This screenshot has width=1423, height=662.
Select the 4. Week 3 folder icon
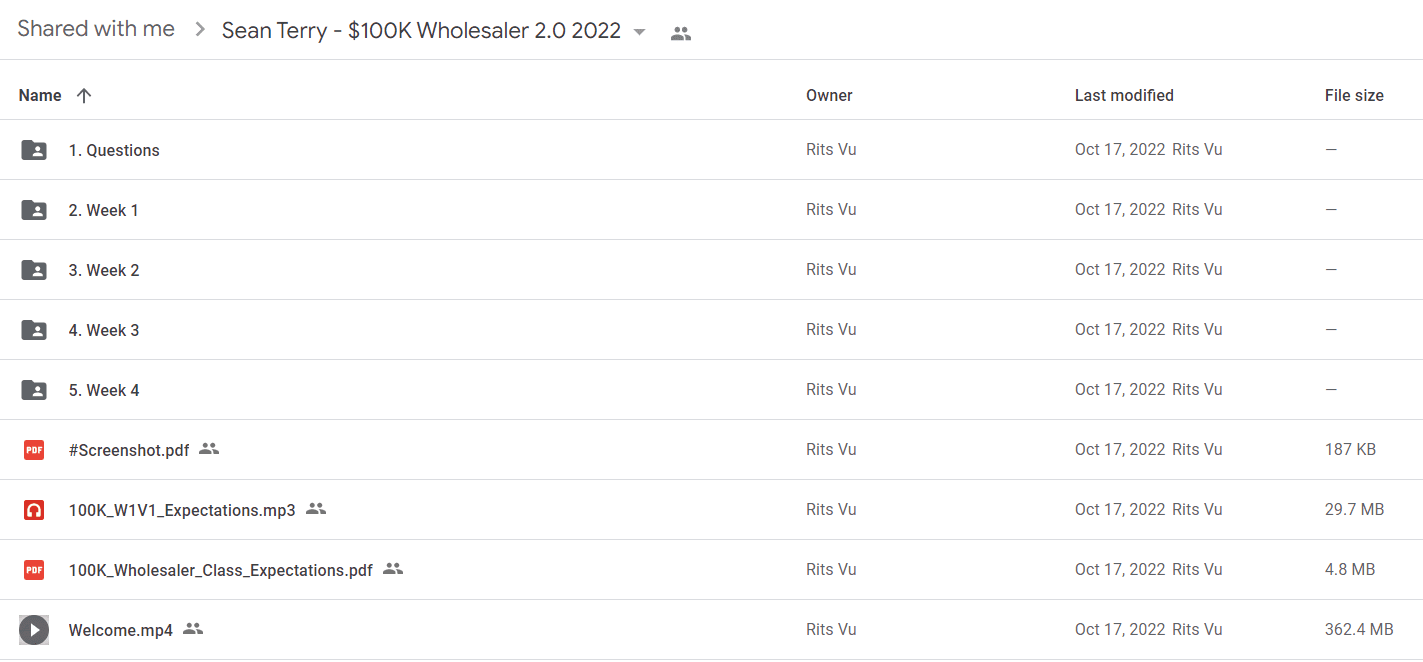34,330
